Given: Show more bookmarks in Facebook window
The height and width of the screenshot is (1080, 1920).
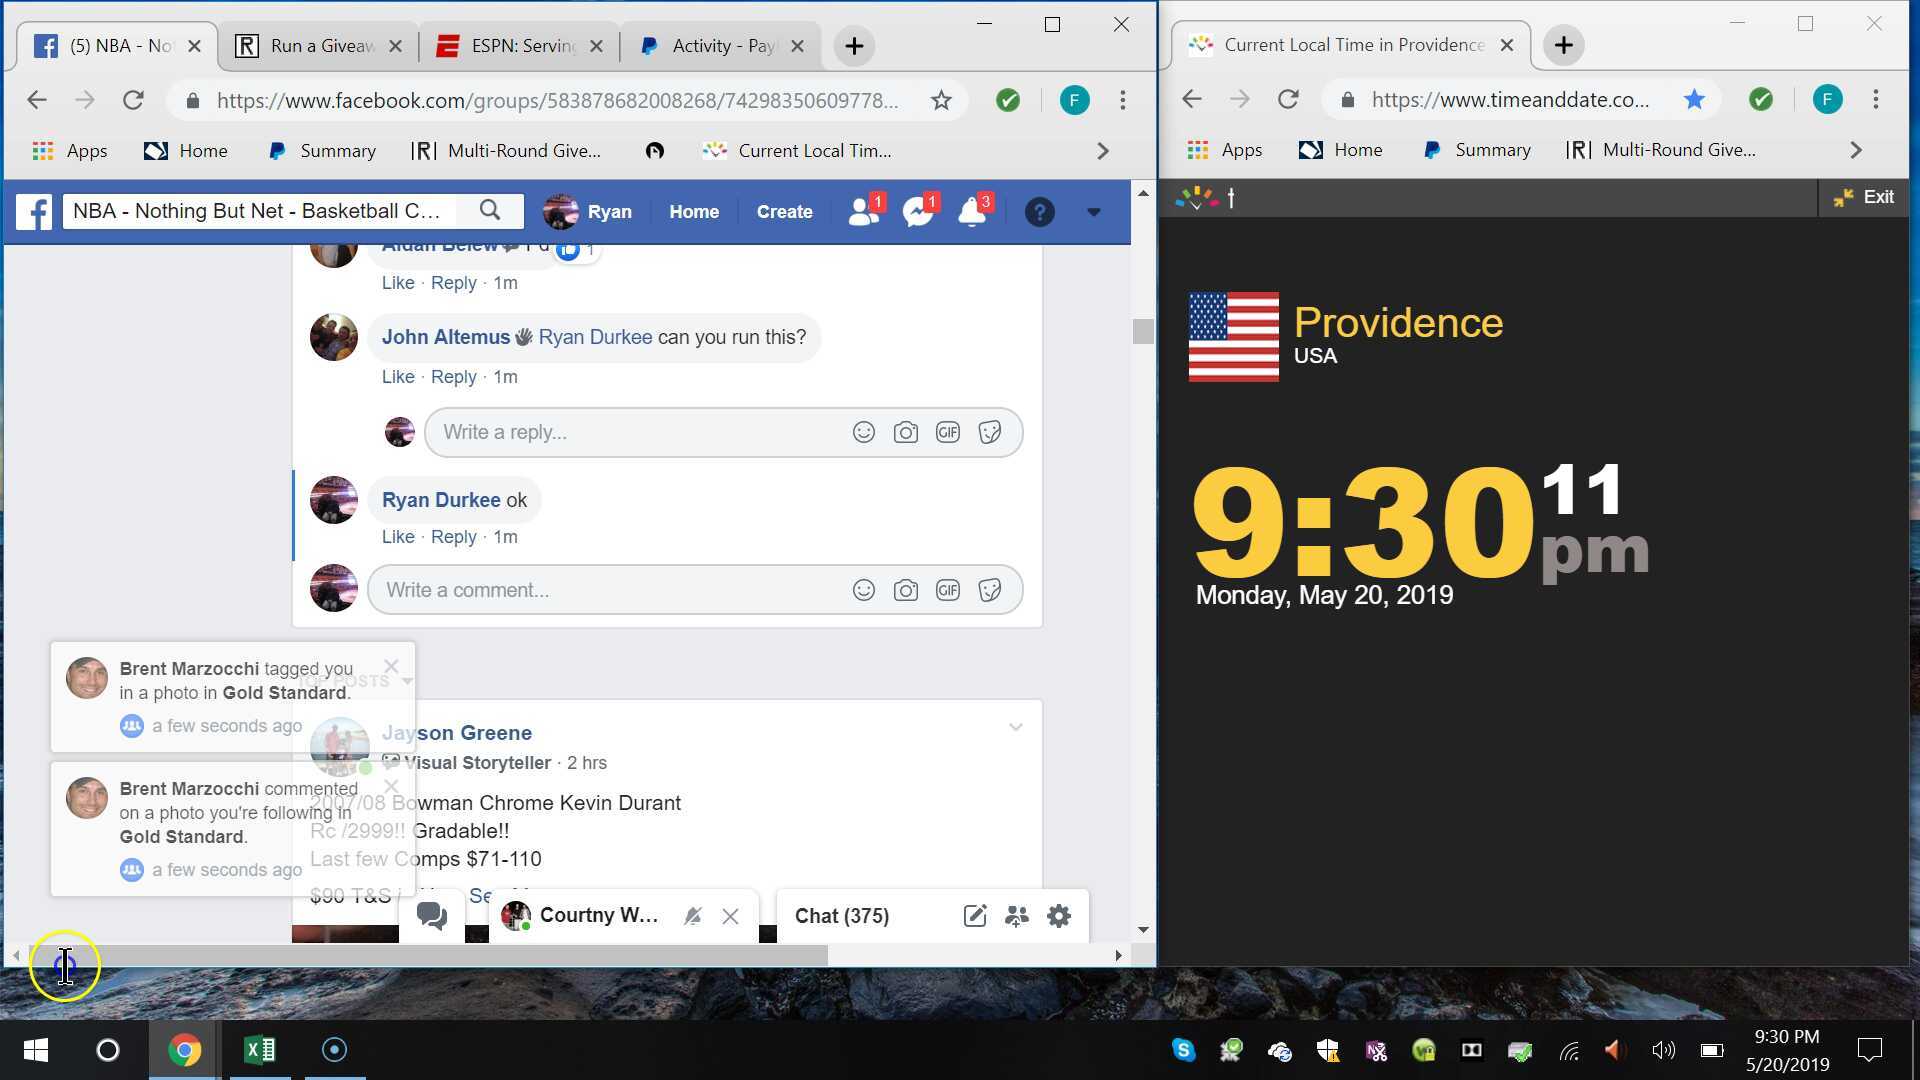Looking at the screenshot, I should coord(1102,151).
